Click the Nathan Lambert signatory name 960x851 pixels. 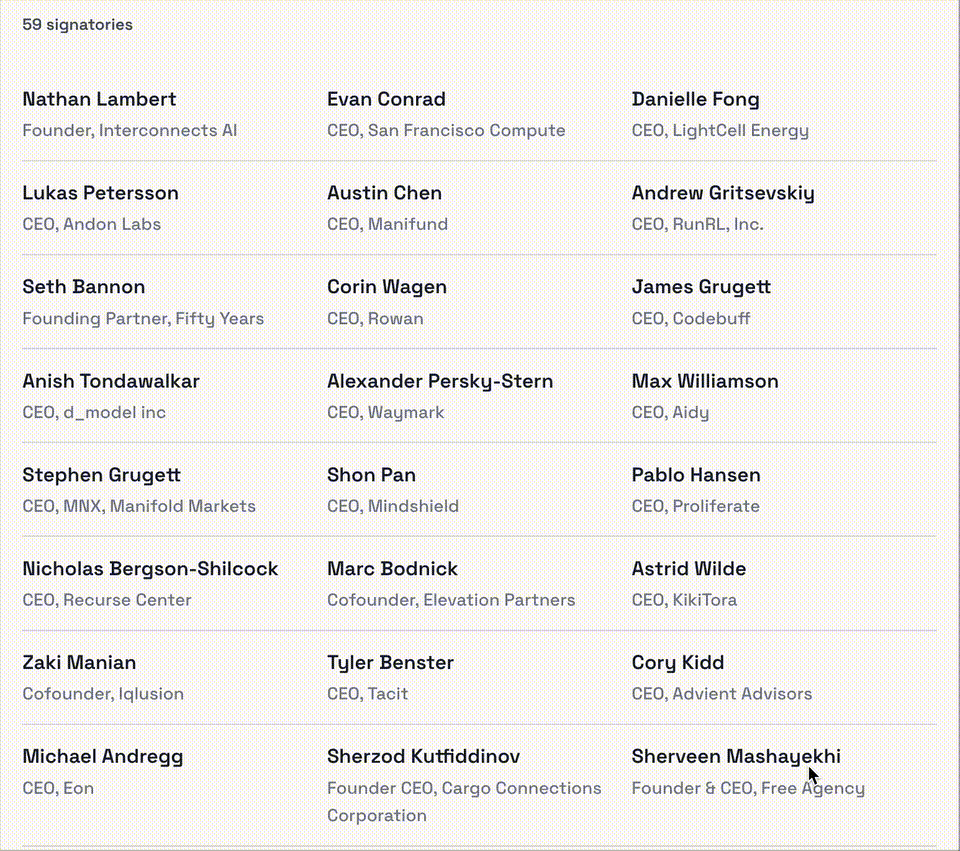pos(99,99)
